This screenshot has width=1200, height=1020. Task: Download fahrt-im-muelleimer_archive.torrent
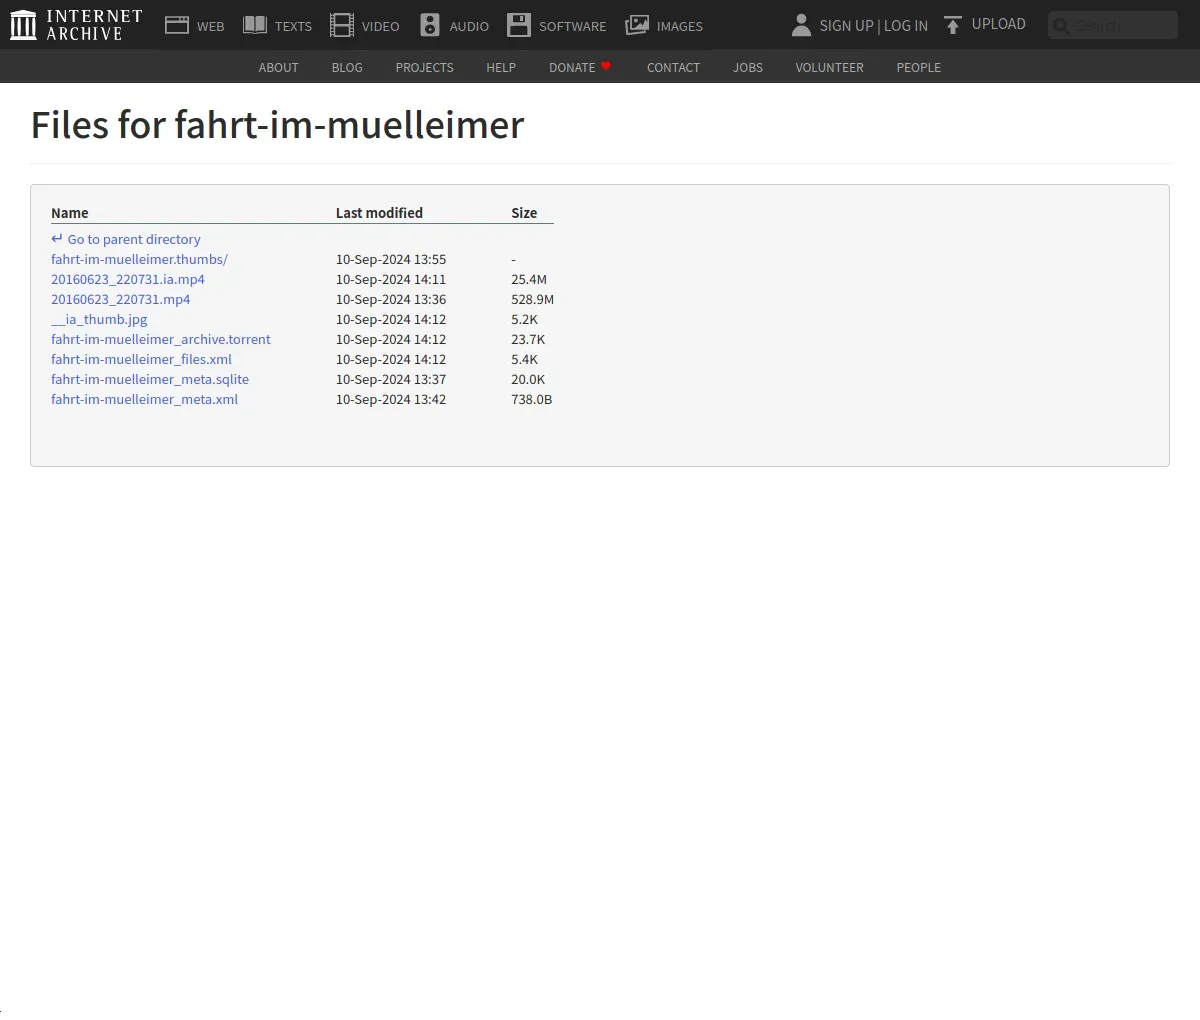[161, 339]
